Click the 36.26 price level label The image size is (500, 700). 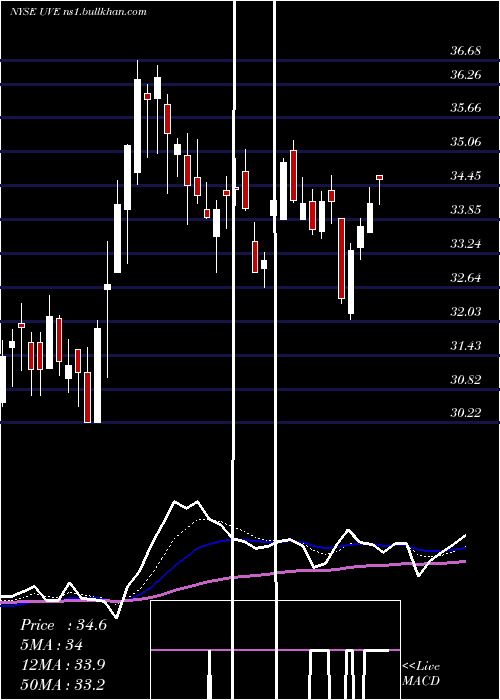coord(466,75)
